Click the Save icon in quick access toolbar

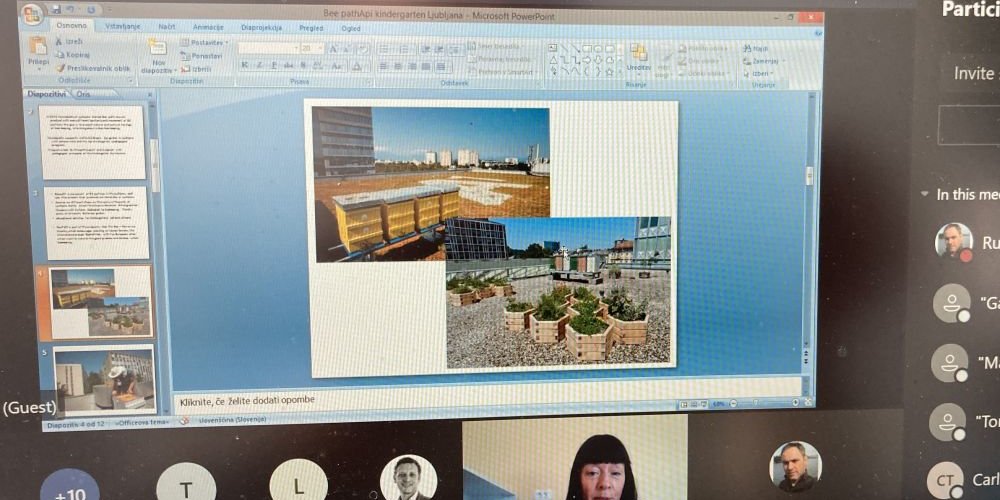[x=56, y=10]
